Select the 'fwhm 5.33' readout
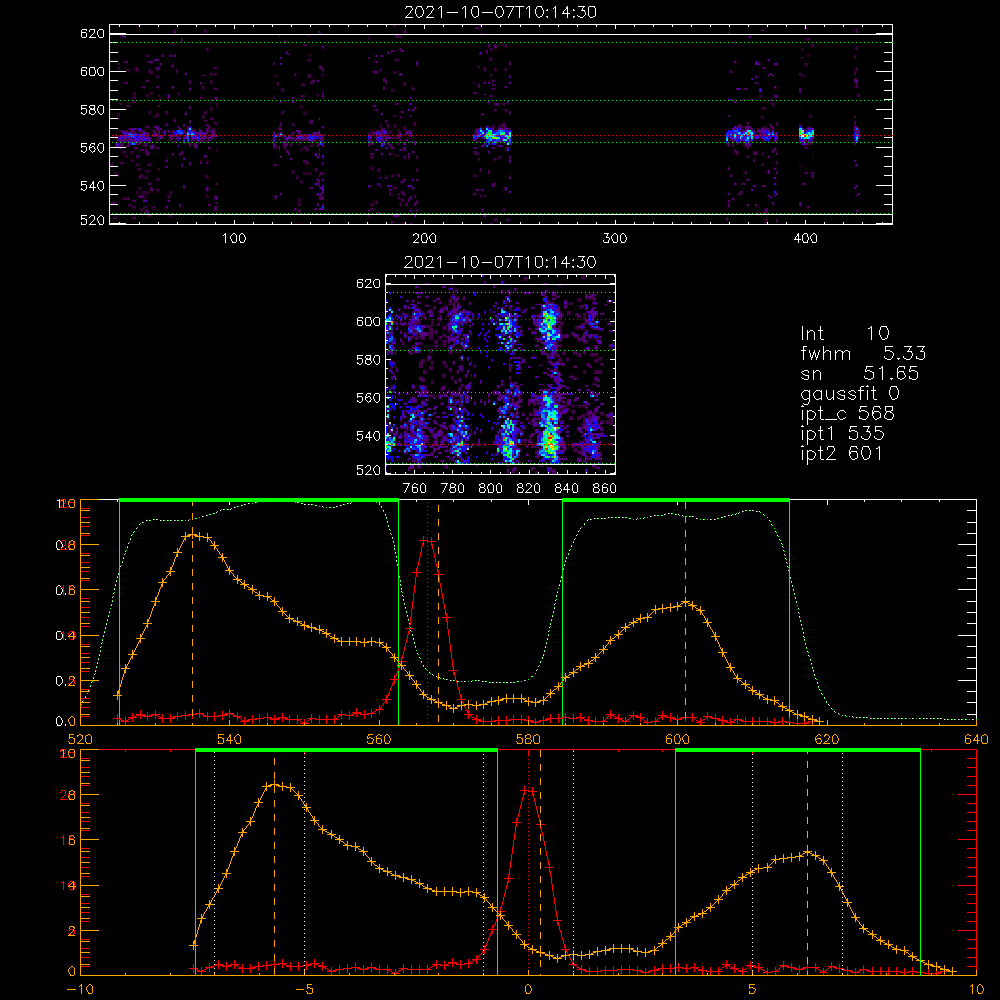This screenshot has height=1000, width=1000. [863, 353]
